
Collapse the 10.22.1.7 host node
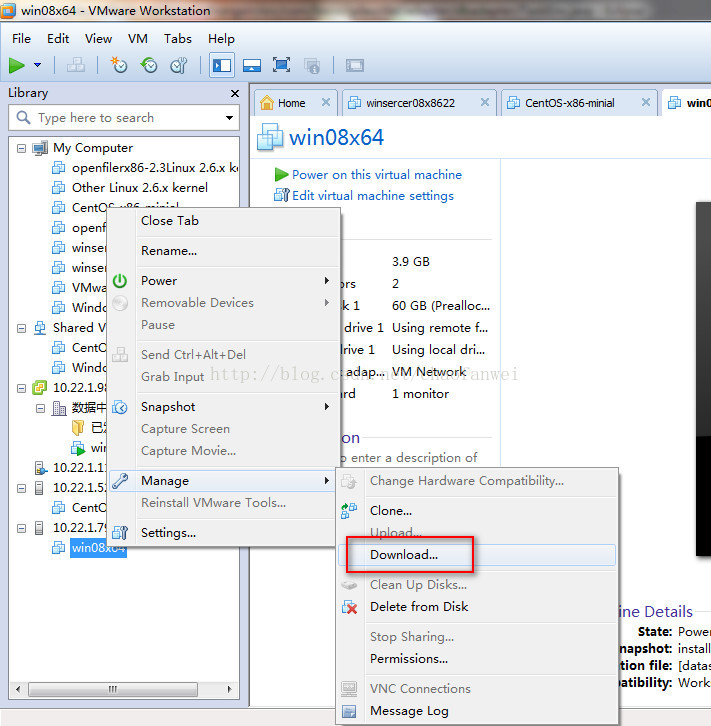[21, 528]
